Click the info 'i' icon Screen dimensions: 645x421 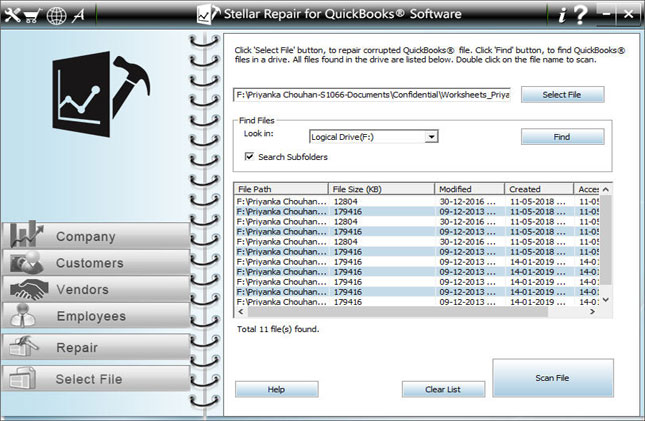[x=562, y=15]
